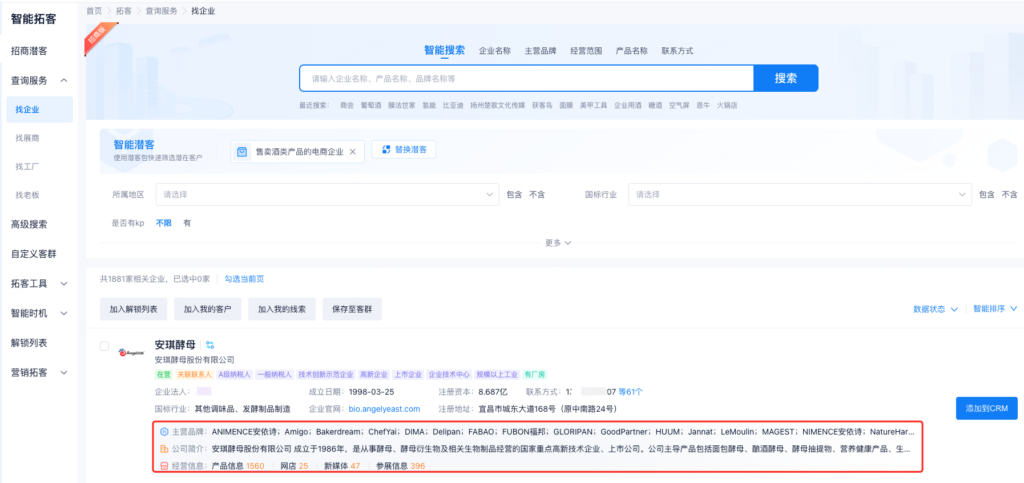Click the 主营品牌 shield icon
The image size is (1024, 483).
[x=164, y=431]
